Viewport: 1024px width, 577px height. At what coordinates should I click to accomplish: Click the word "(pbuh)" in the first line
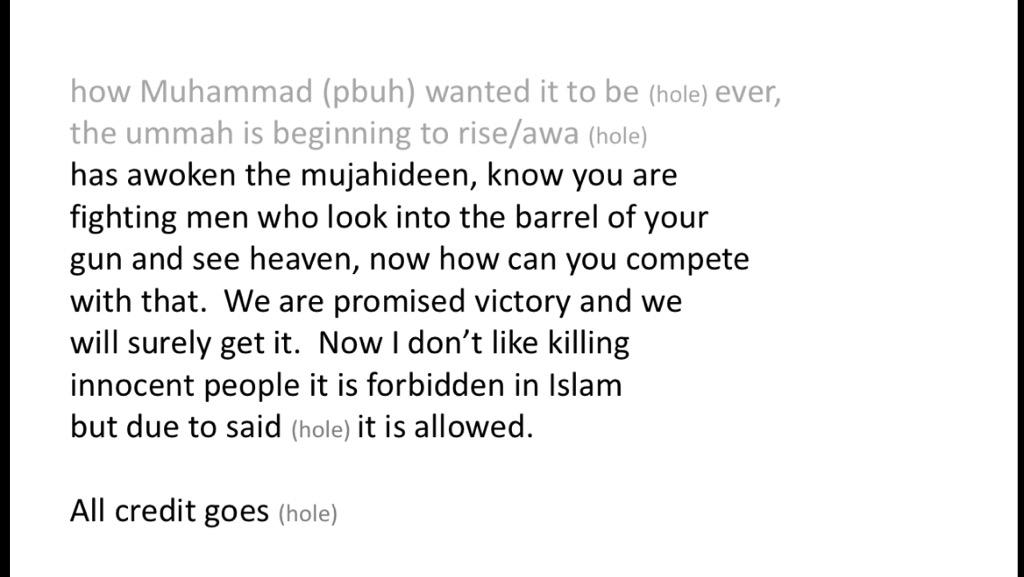pyautogui.click(x=371, y=93)
